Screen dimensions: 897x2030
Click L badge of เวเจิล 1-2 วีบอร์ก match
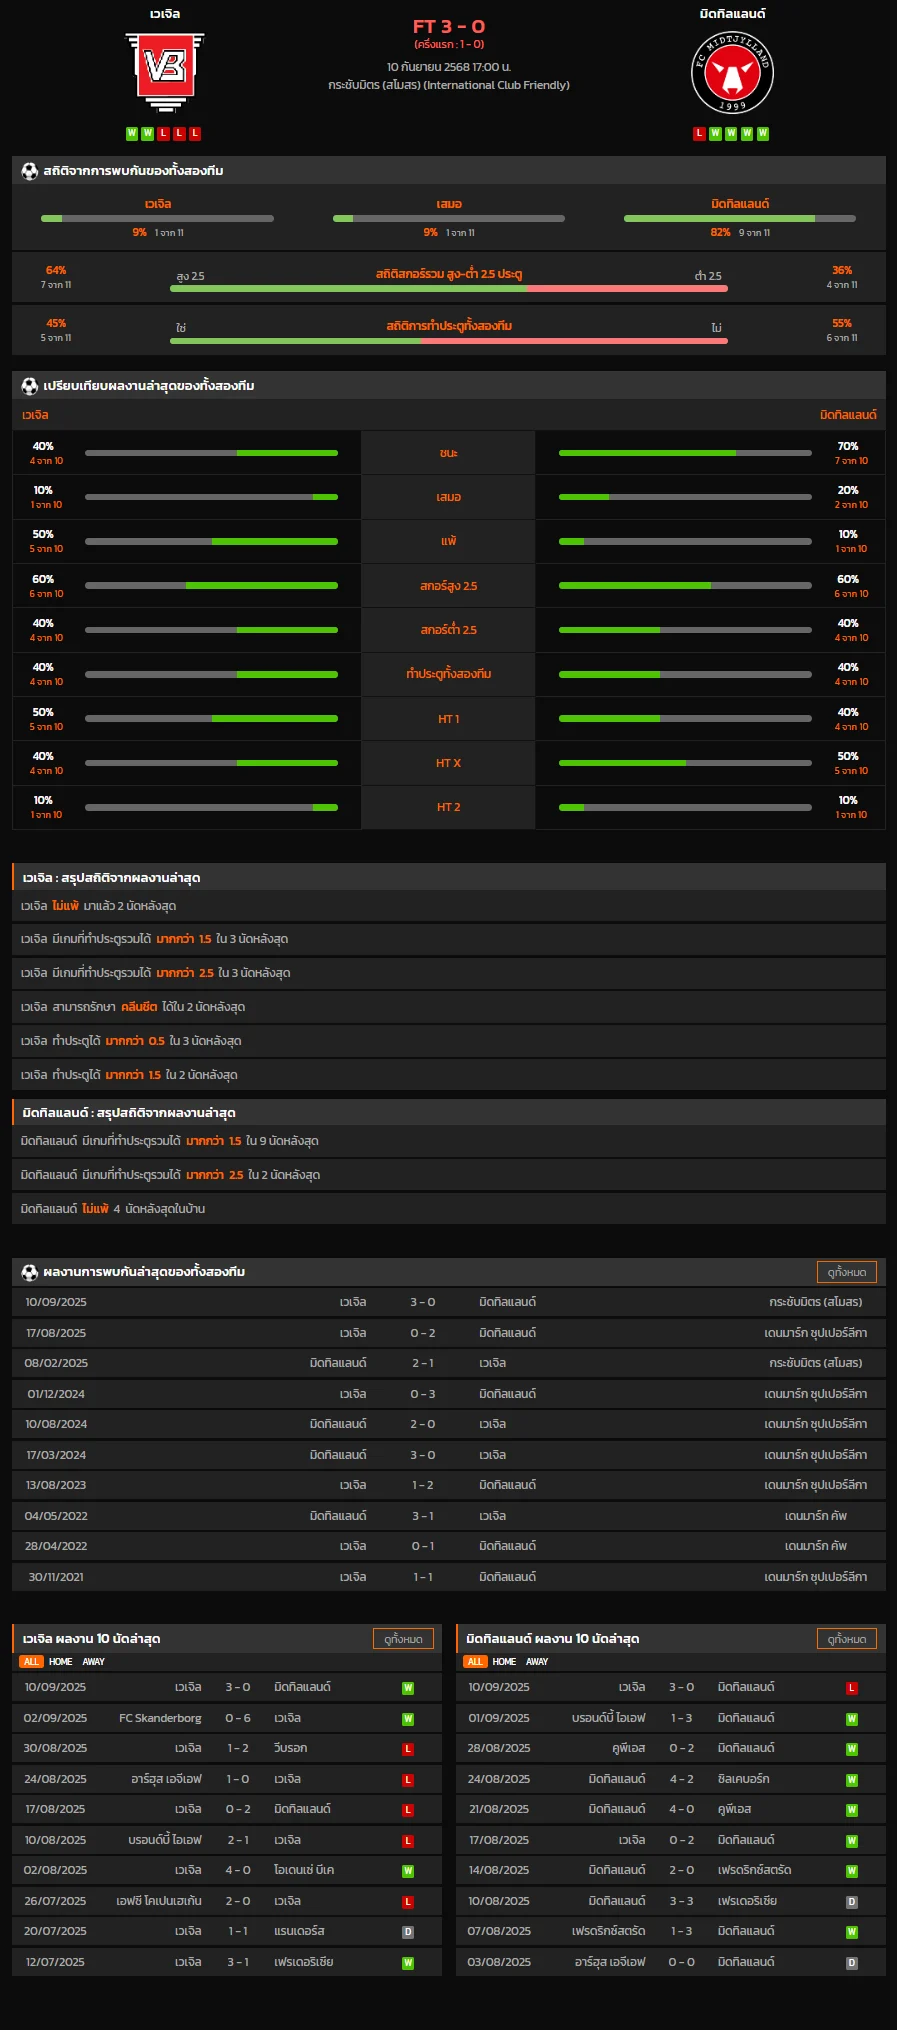[x=408, y=1749]
